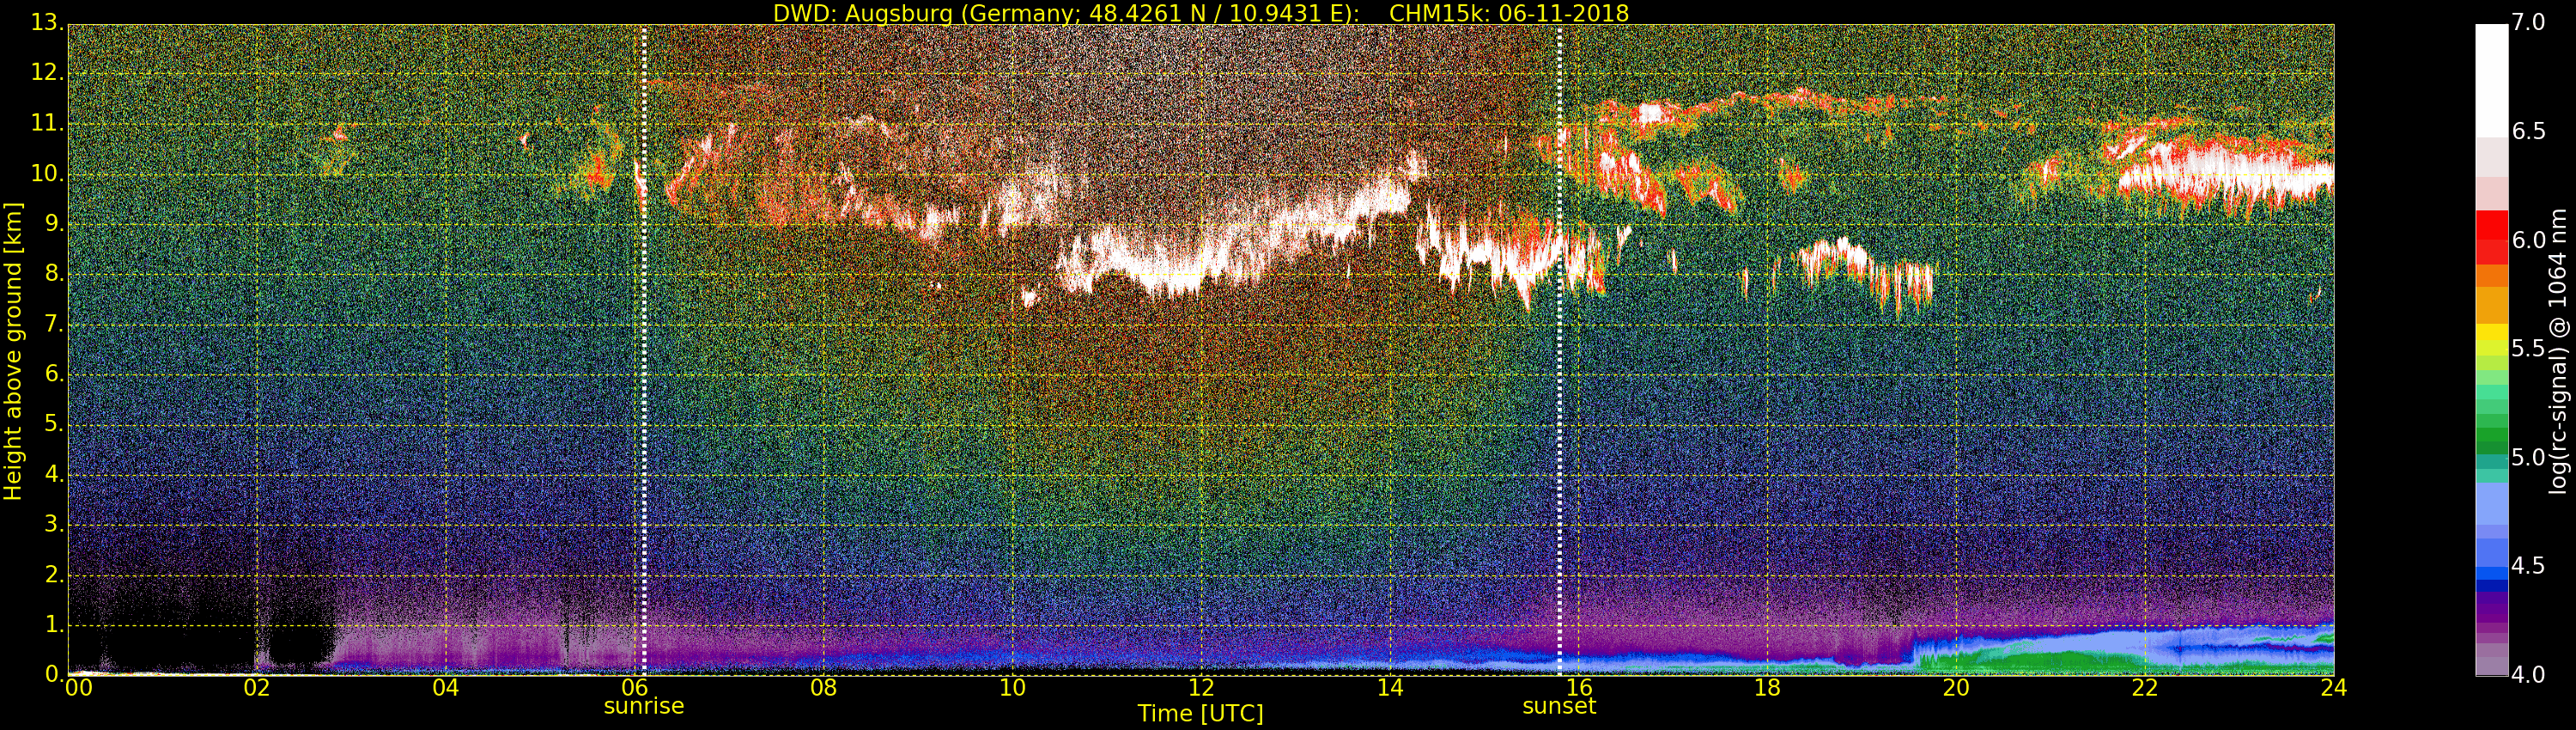Click the 7 km tick on the height axis
This screenshot has width=2576, height=730.
53,324
